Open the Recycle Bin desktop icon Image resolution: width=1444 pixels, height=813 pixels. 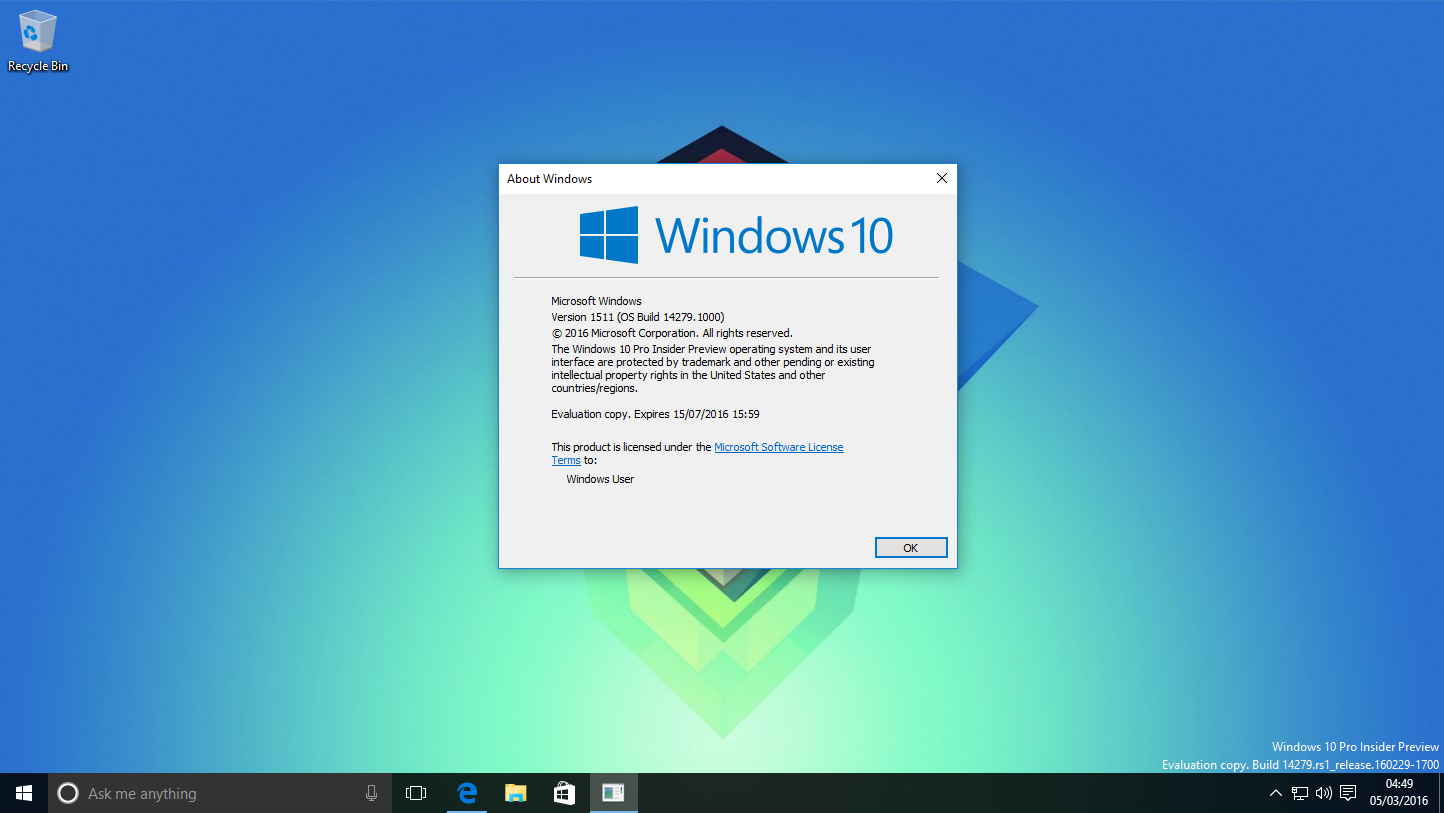(38, 41)
